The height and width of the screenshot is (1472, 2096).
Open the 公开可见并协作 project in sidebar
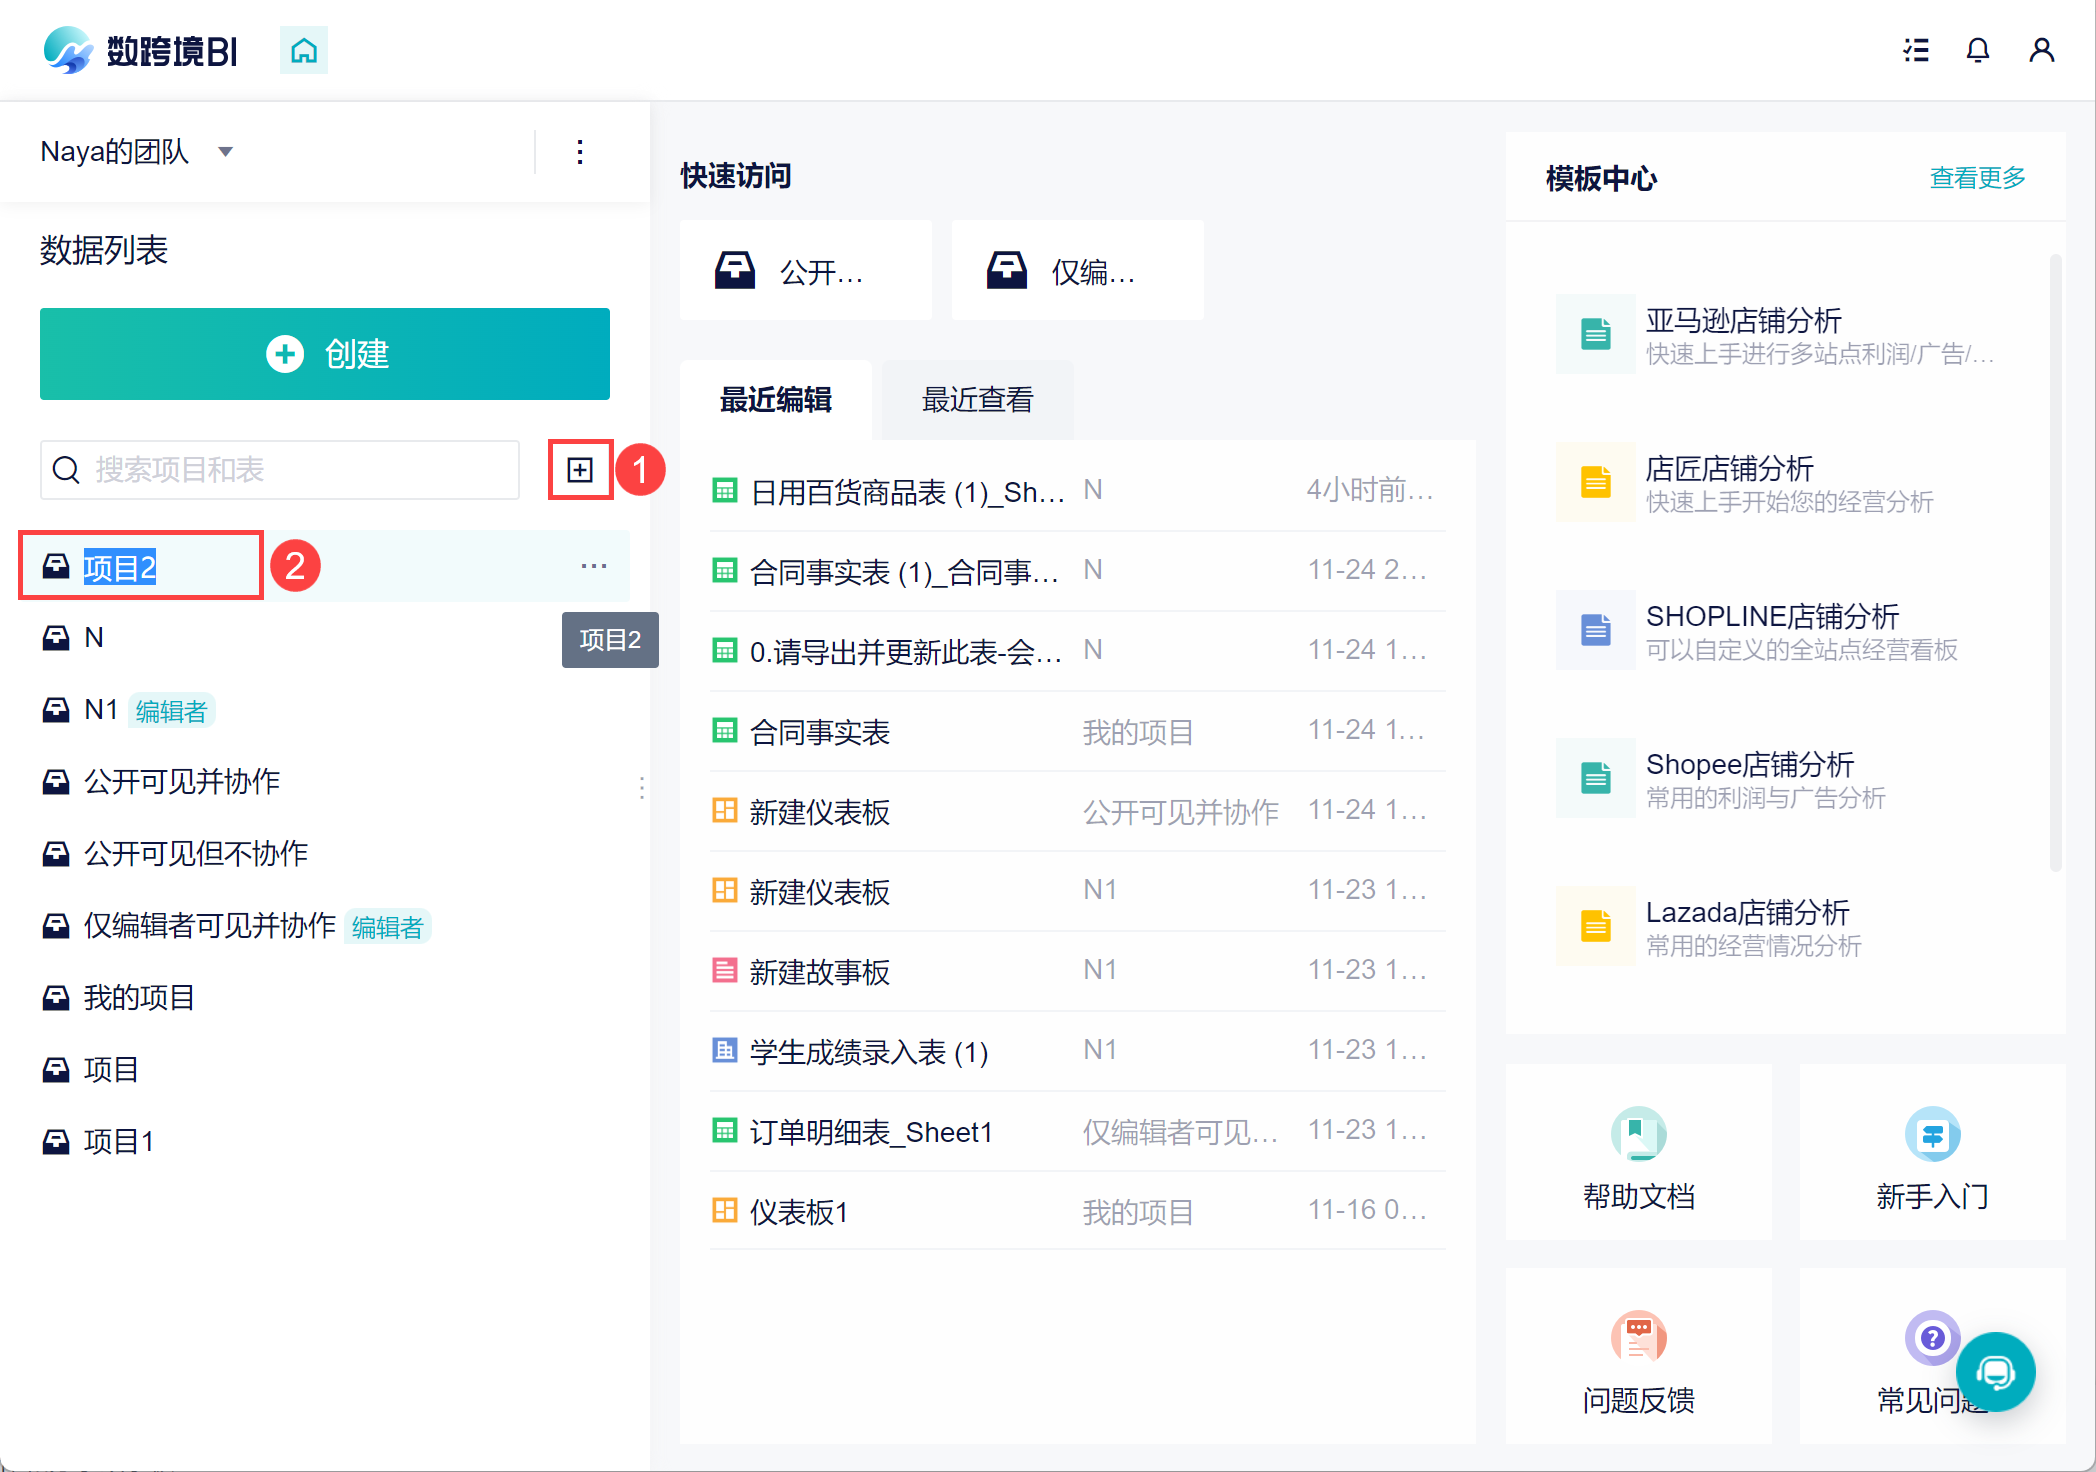pyautogui.click(x=181, y=781)
